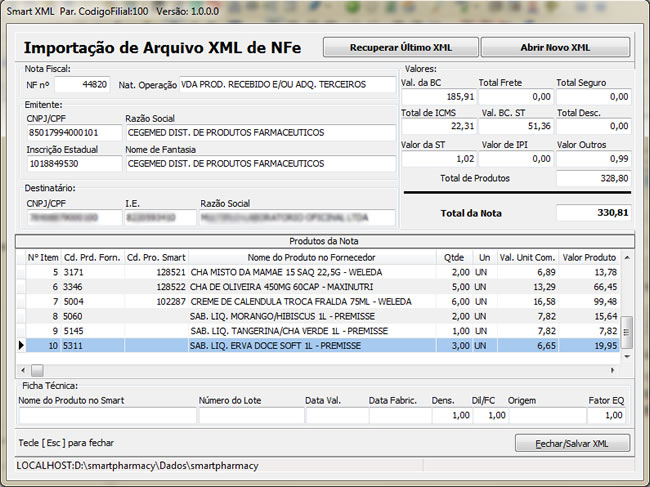Click the Total da Nota field 330,81
The height and width of the screenshot is (487, 650).
coord(594,213)
